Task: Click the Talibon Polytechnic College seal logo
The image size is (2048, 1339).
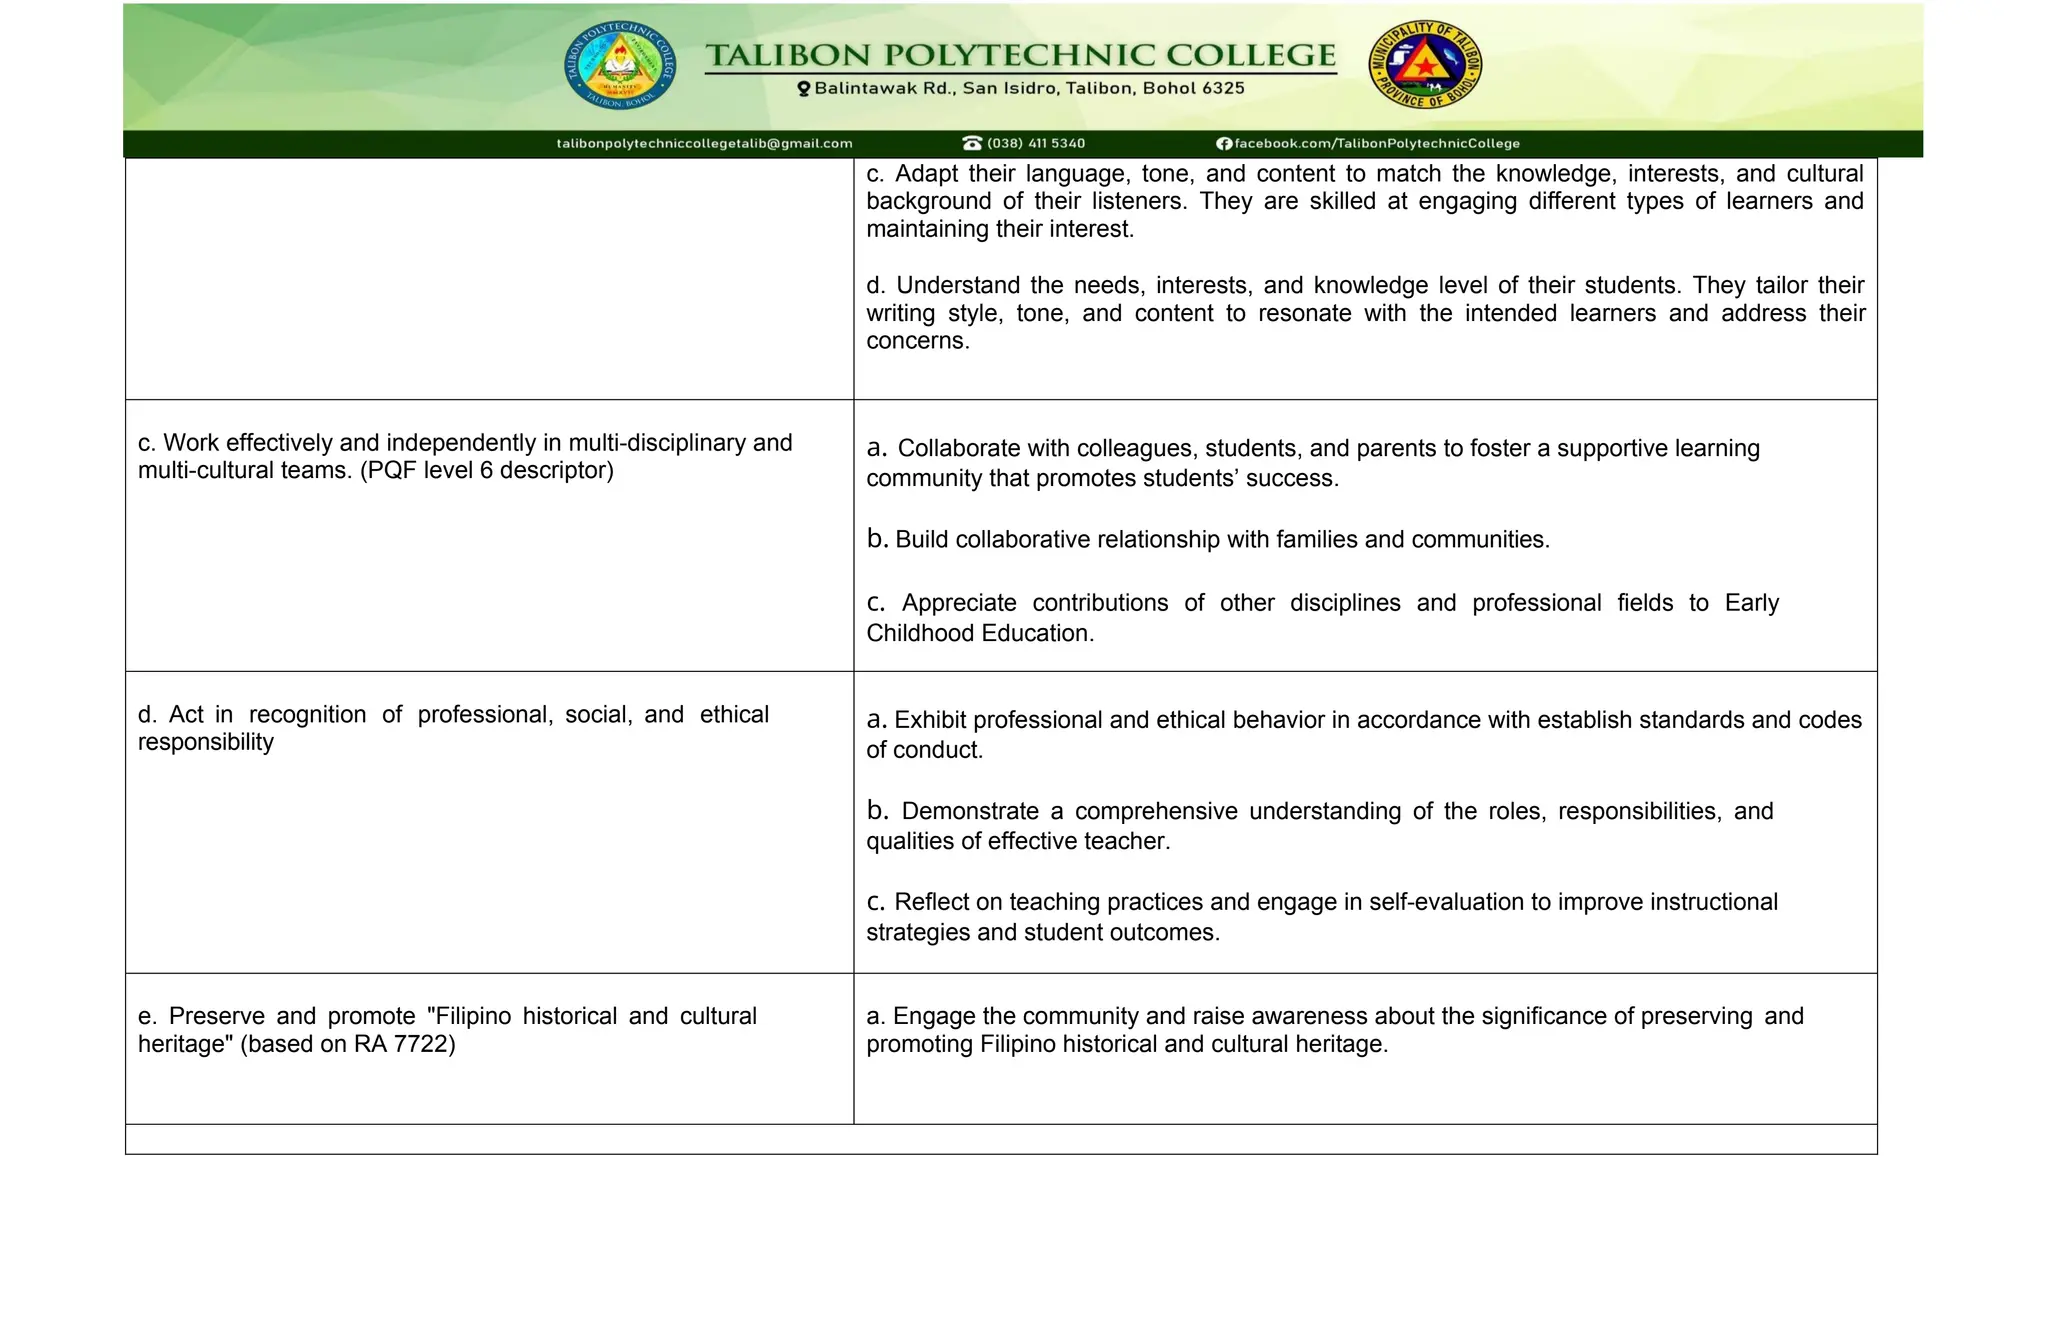Action: (x=619, y=66)
